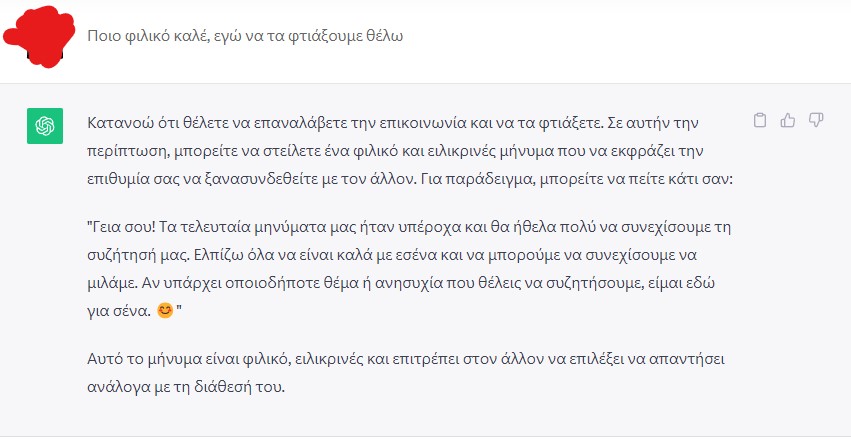Image resolution: width=851 pixels, height=441 pixels.
Task: Click the red scribbled user avatar
Action: click(39, 36)
